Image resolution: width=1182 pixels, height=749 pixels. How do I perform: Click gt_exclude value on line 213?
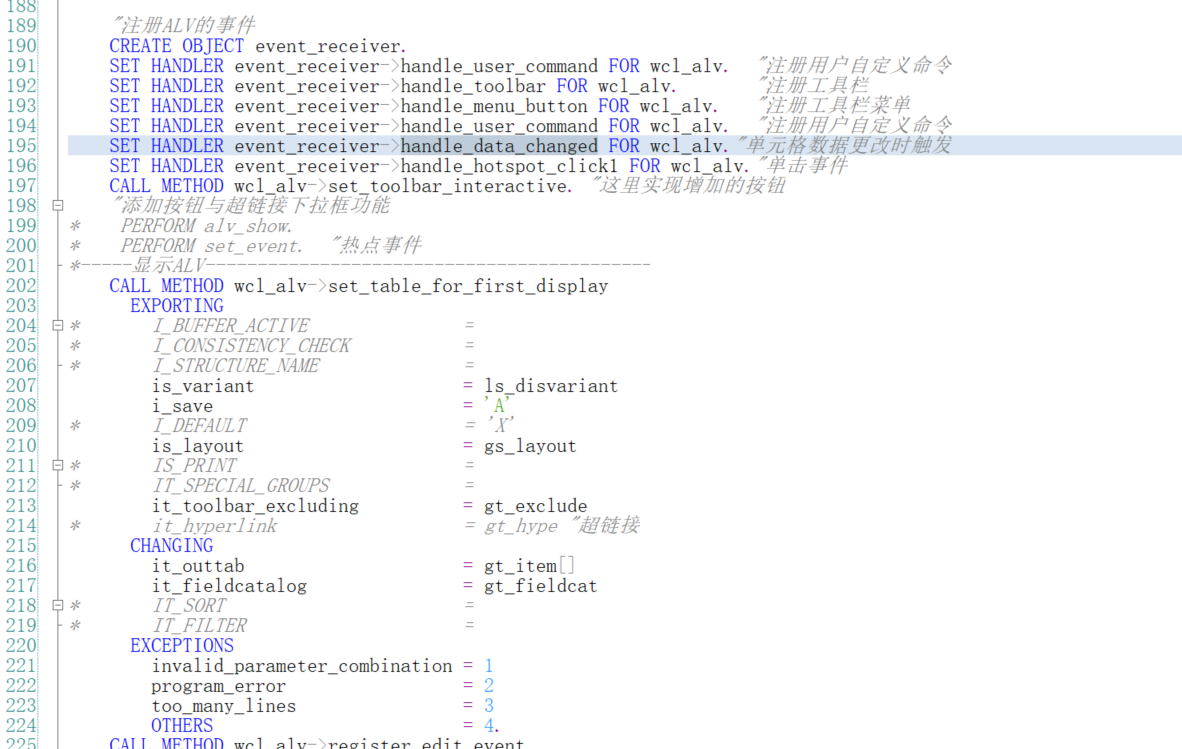tap(535, 506)
